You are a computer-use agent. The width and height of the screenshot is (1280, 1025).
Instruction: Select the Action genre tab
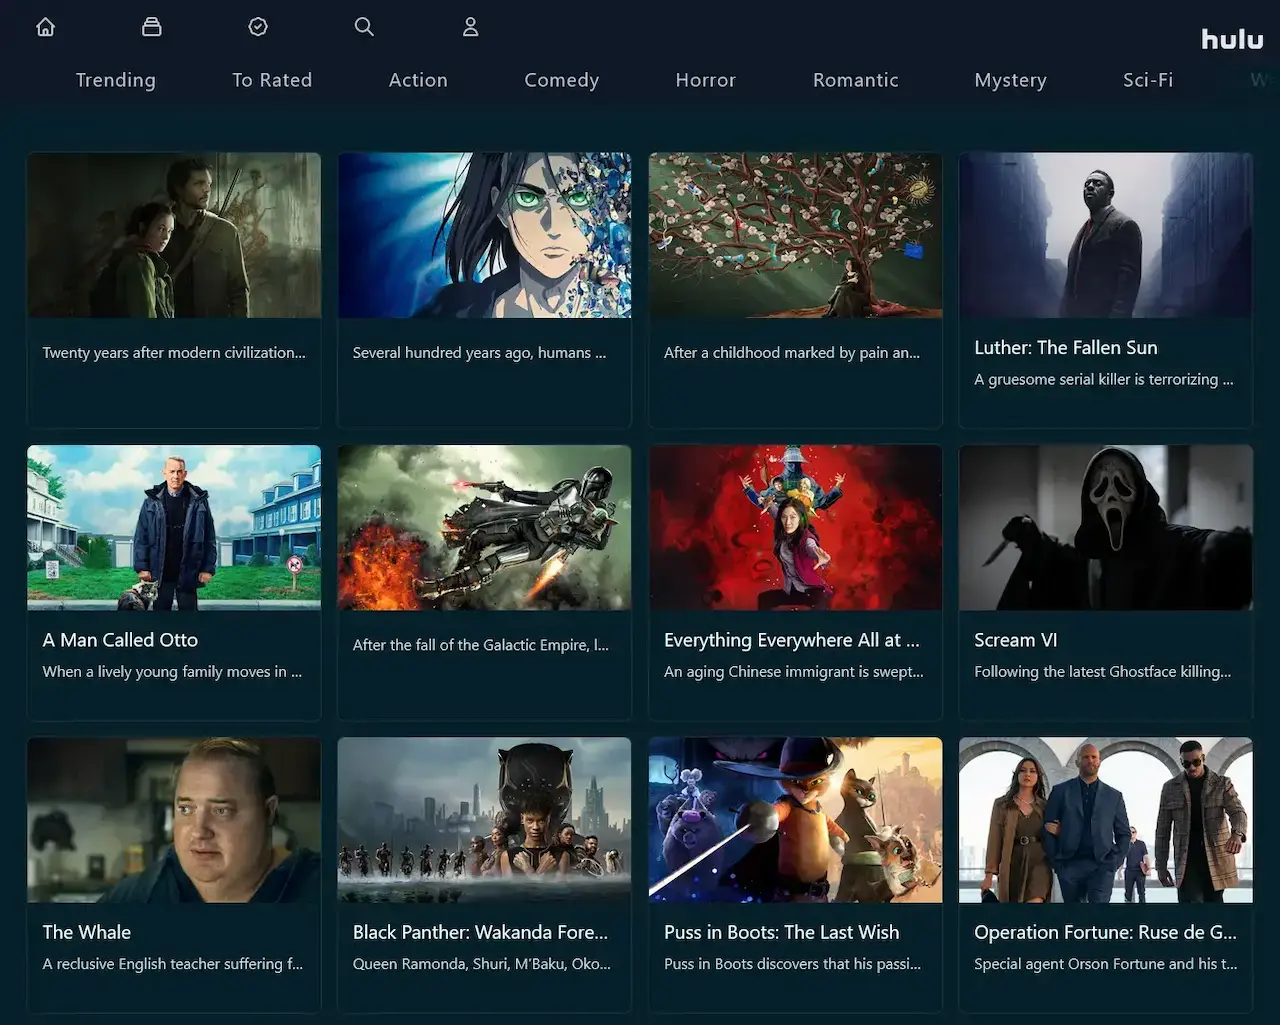pos(418,80)
